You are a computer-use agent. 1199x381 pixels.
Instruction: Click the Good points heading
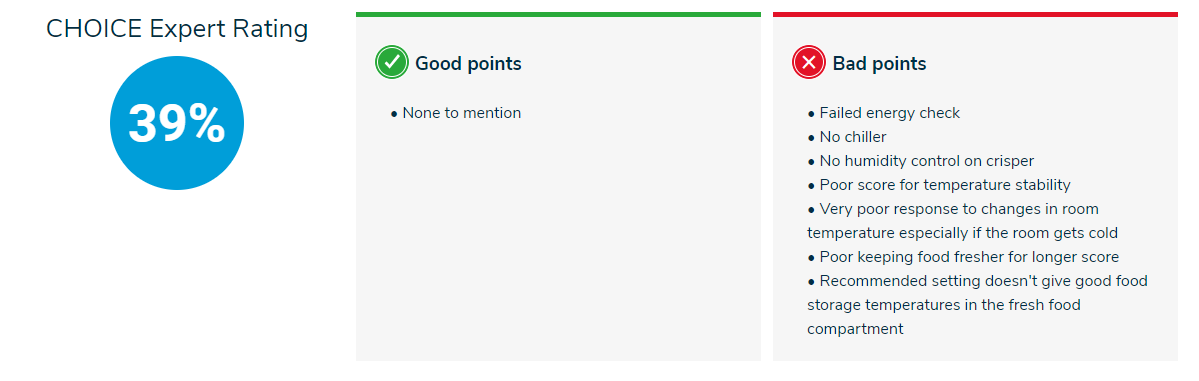(468, 64)
